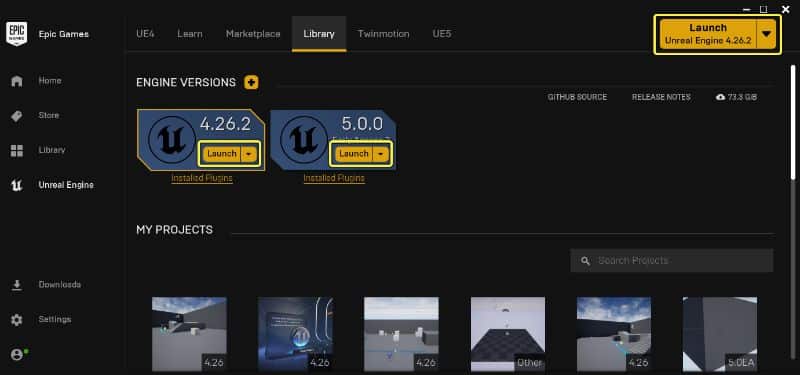
Task: Expand dropdown arrow beside 5.0.0 Launch
Action: click(x=381, y=154)
